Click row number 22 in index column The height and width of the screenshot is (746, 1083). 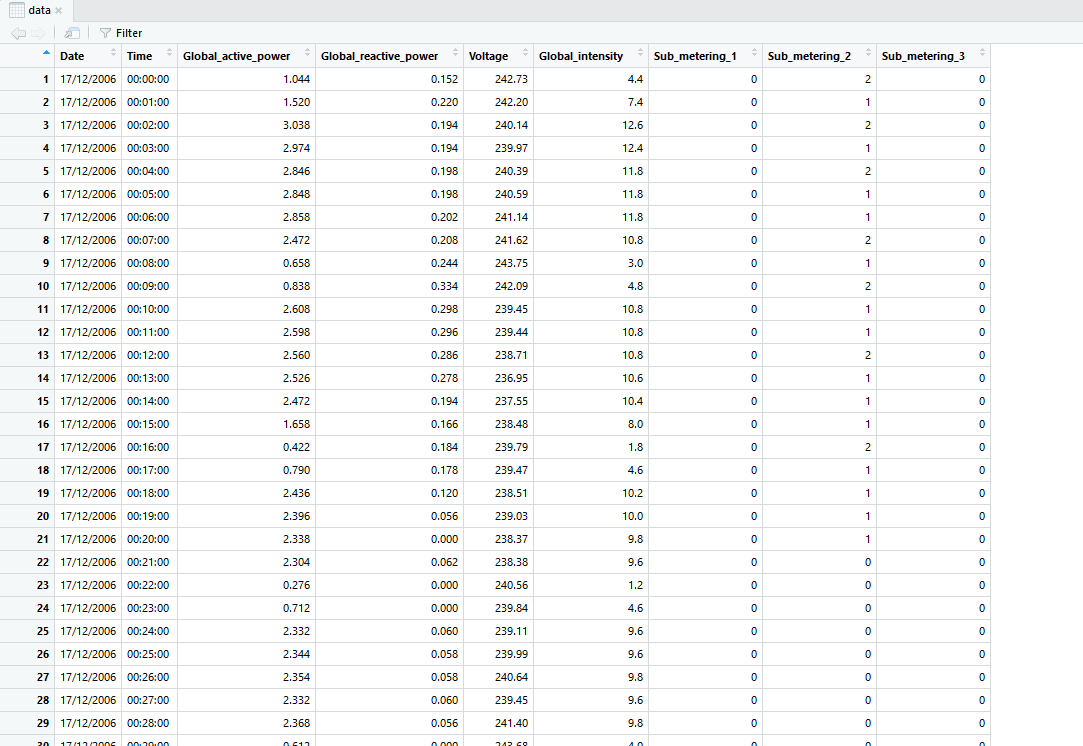(43, 562)
